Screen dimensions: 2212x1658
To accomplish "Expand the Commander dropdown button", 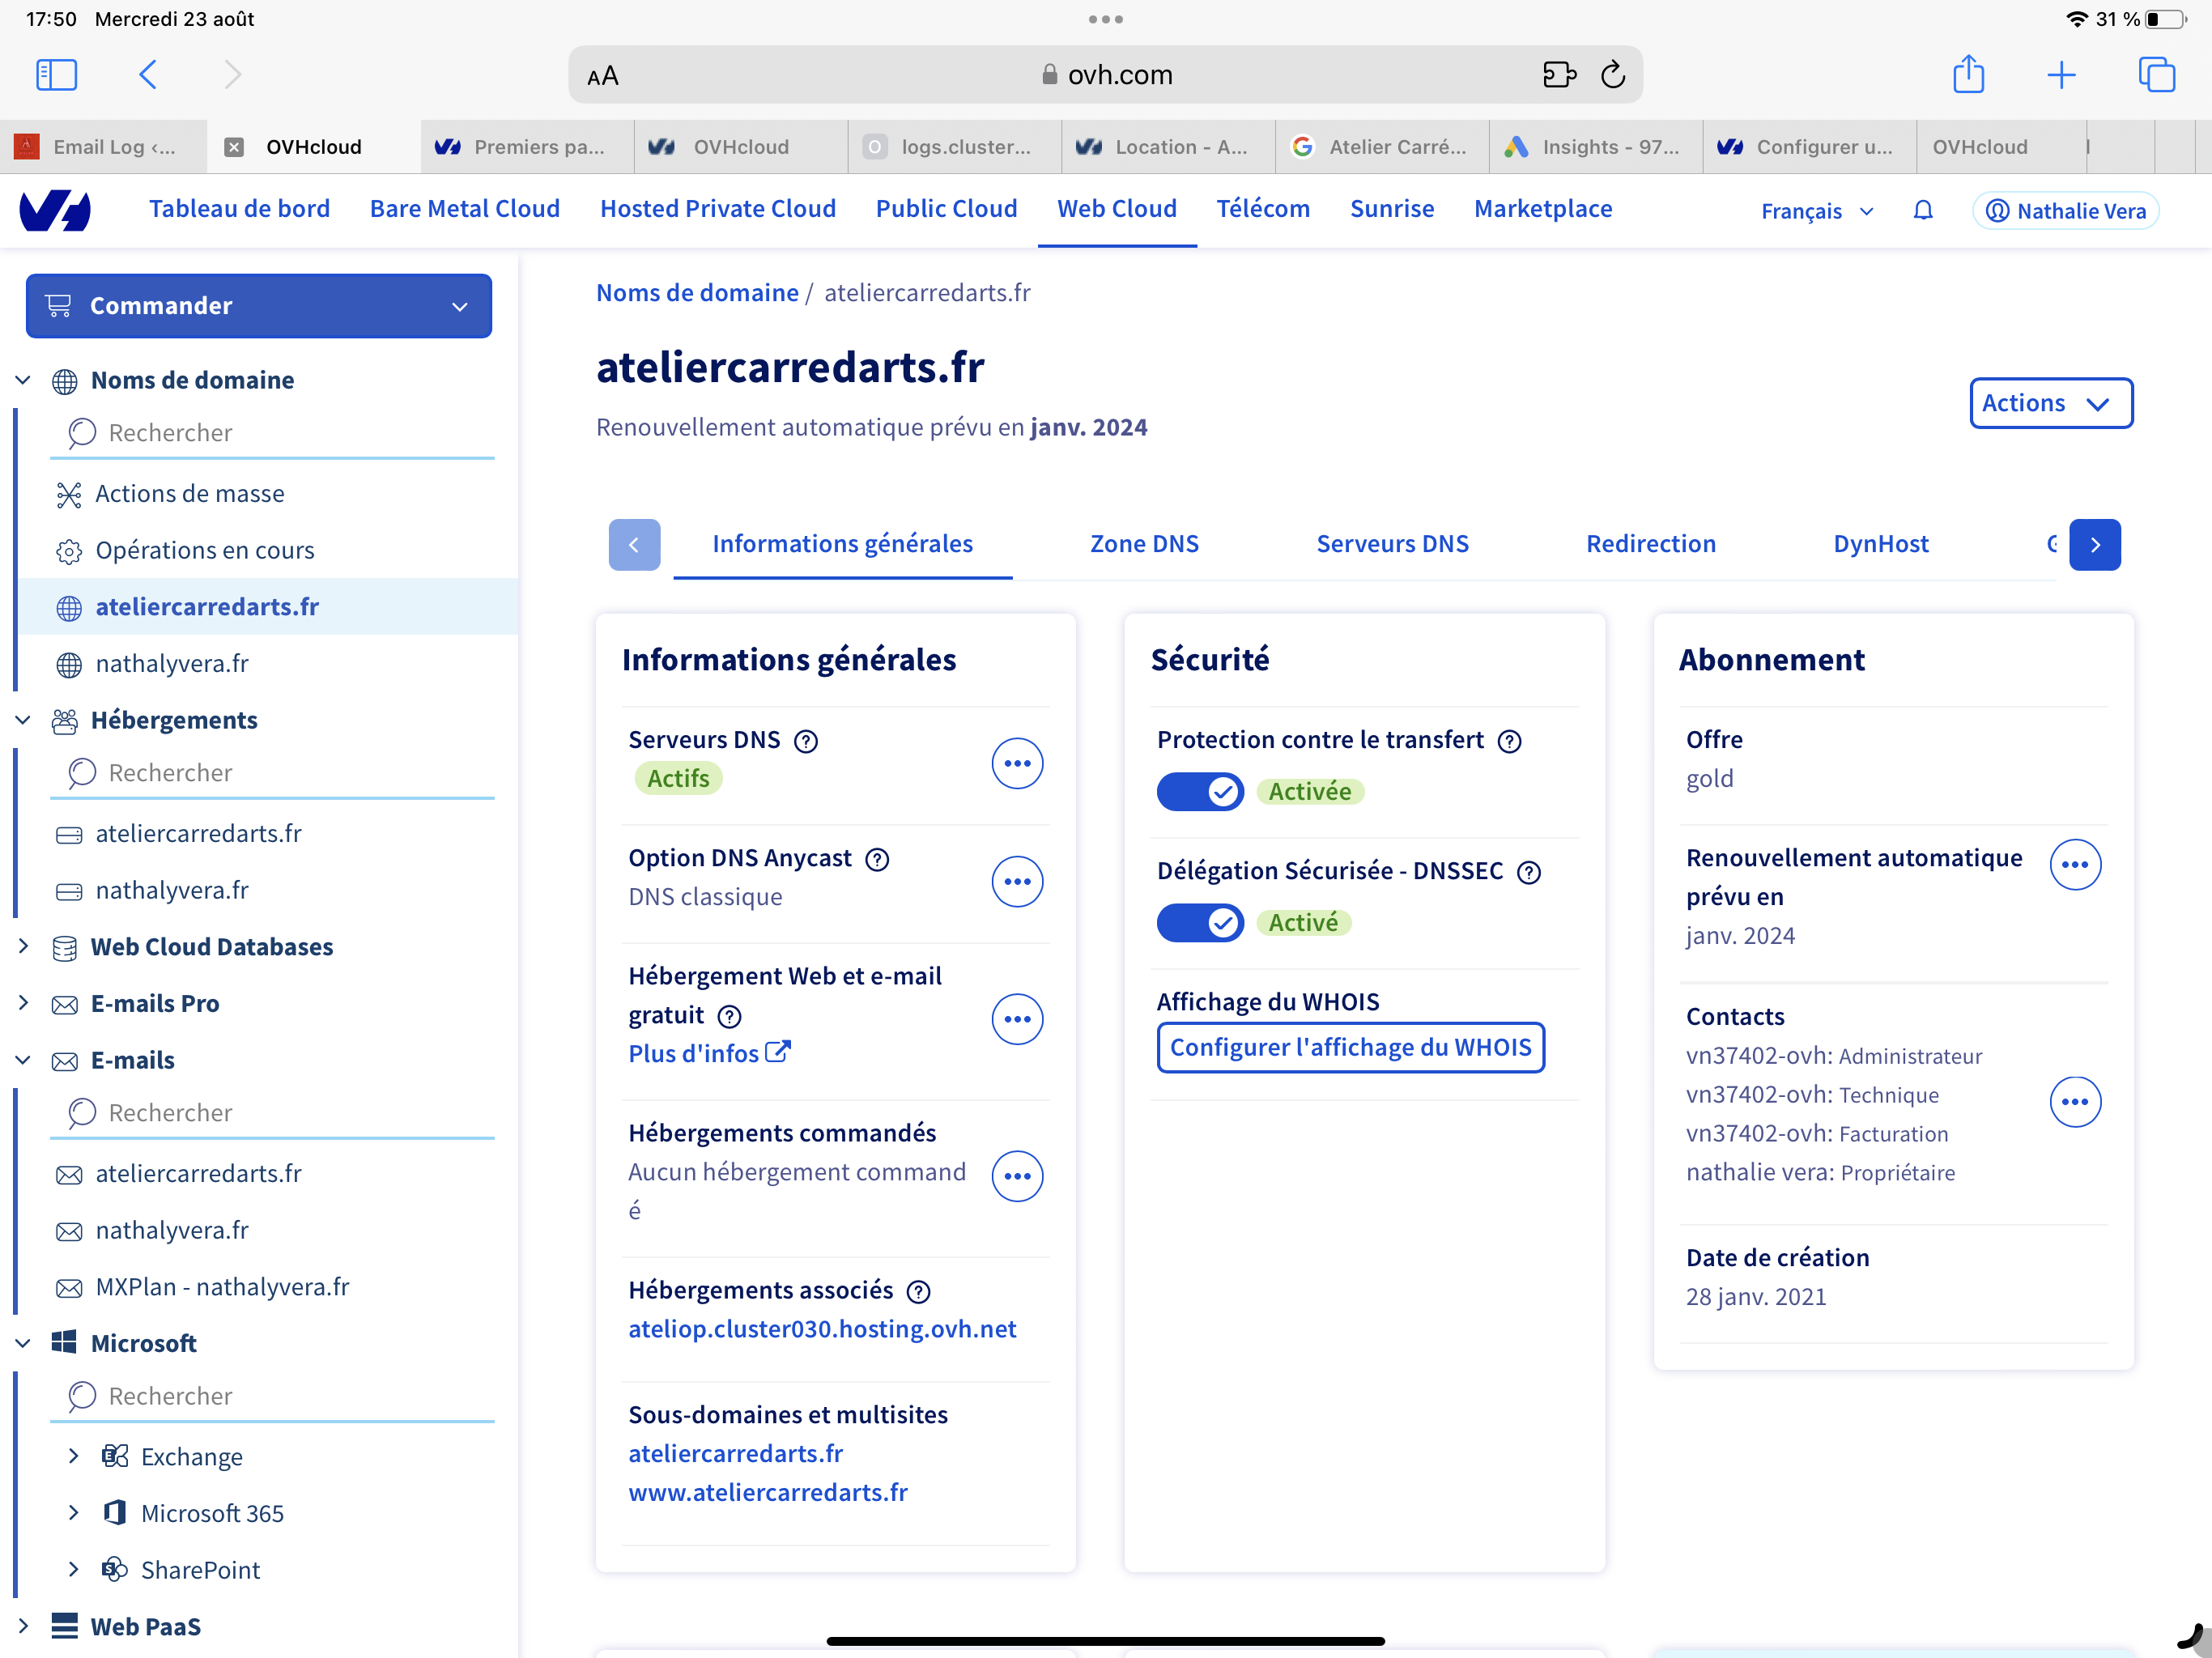I will (x=258, y=306).
